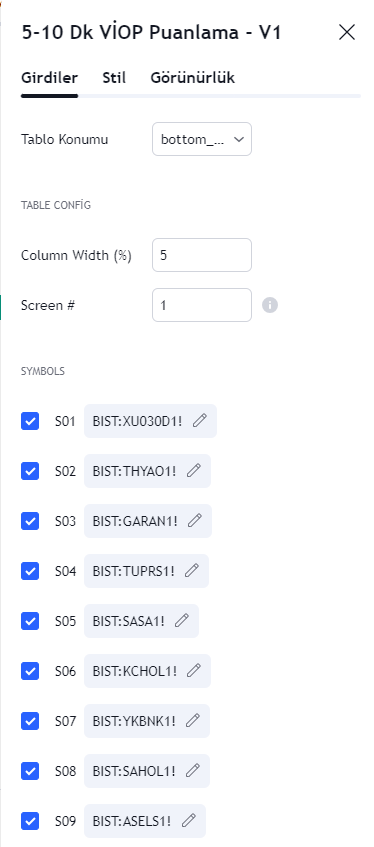This screenshot has width=374, height=847.
Task: Open the Görünürlük tab
Action: (192, 78)
